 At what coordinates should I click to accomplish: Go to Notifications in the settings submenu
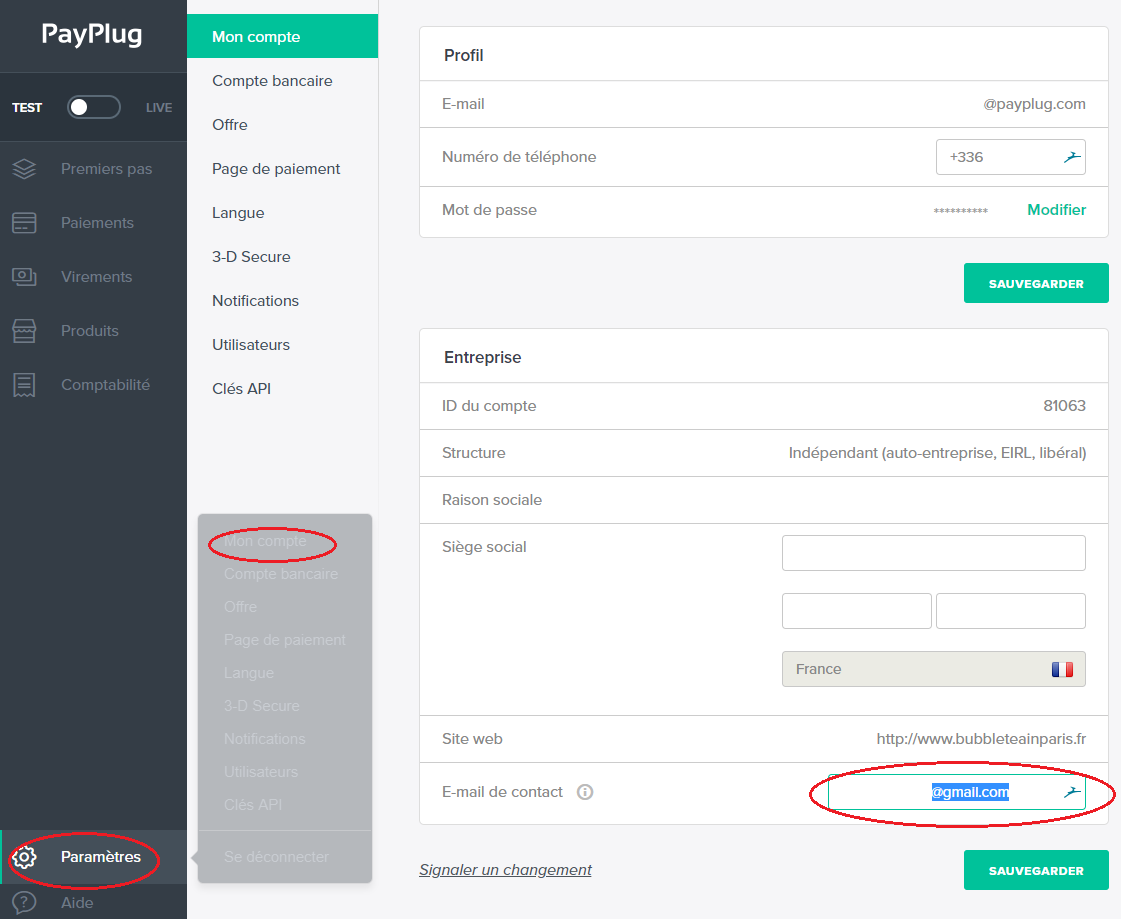click(255, 301)
